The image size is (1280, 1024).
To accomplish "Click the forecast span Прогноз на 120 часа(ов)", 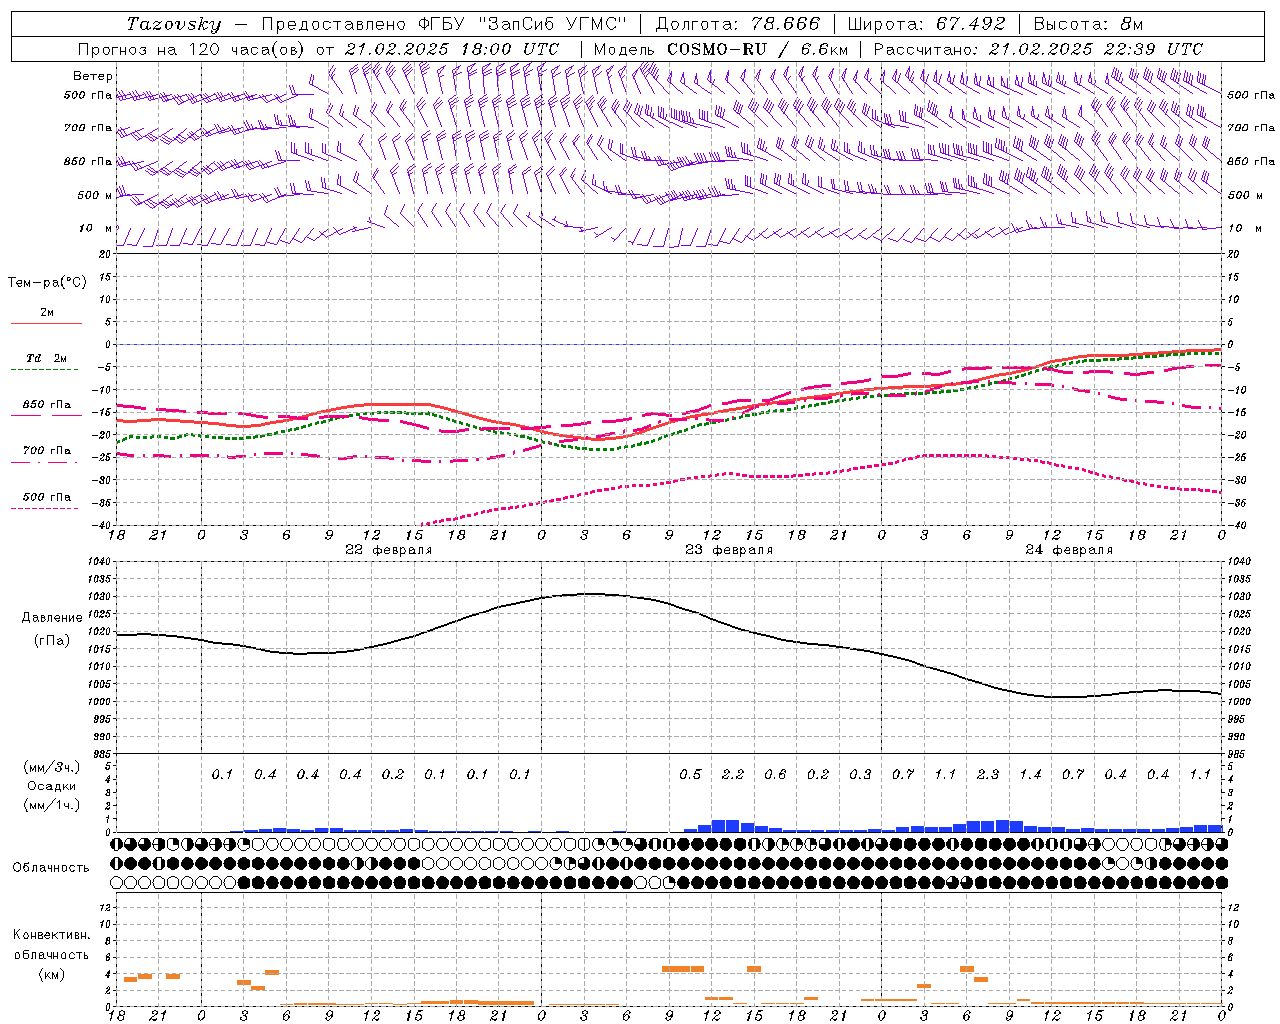I will pyautogui.click(x=192, y=49).
